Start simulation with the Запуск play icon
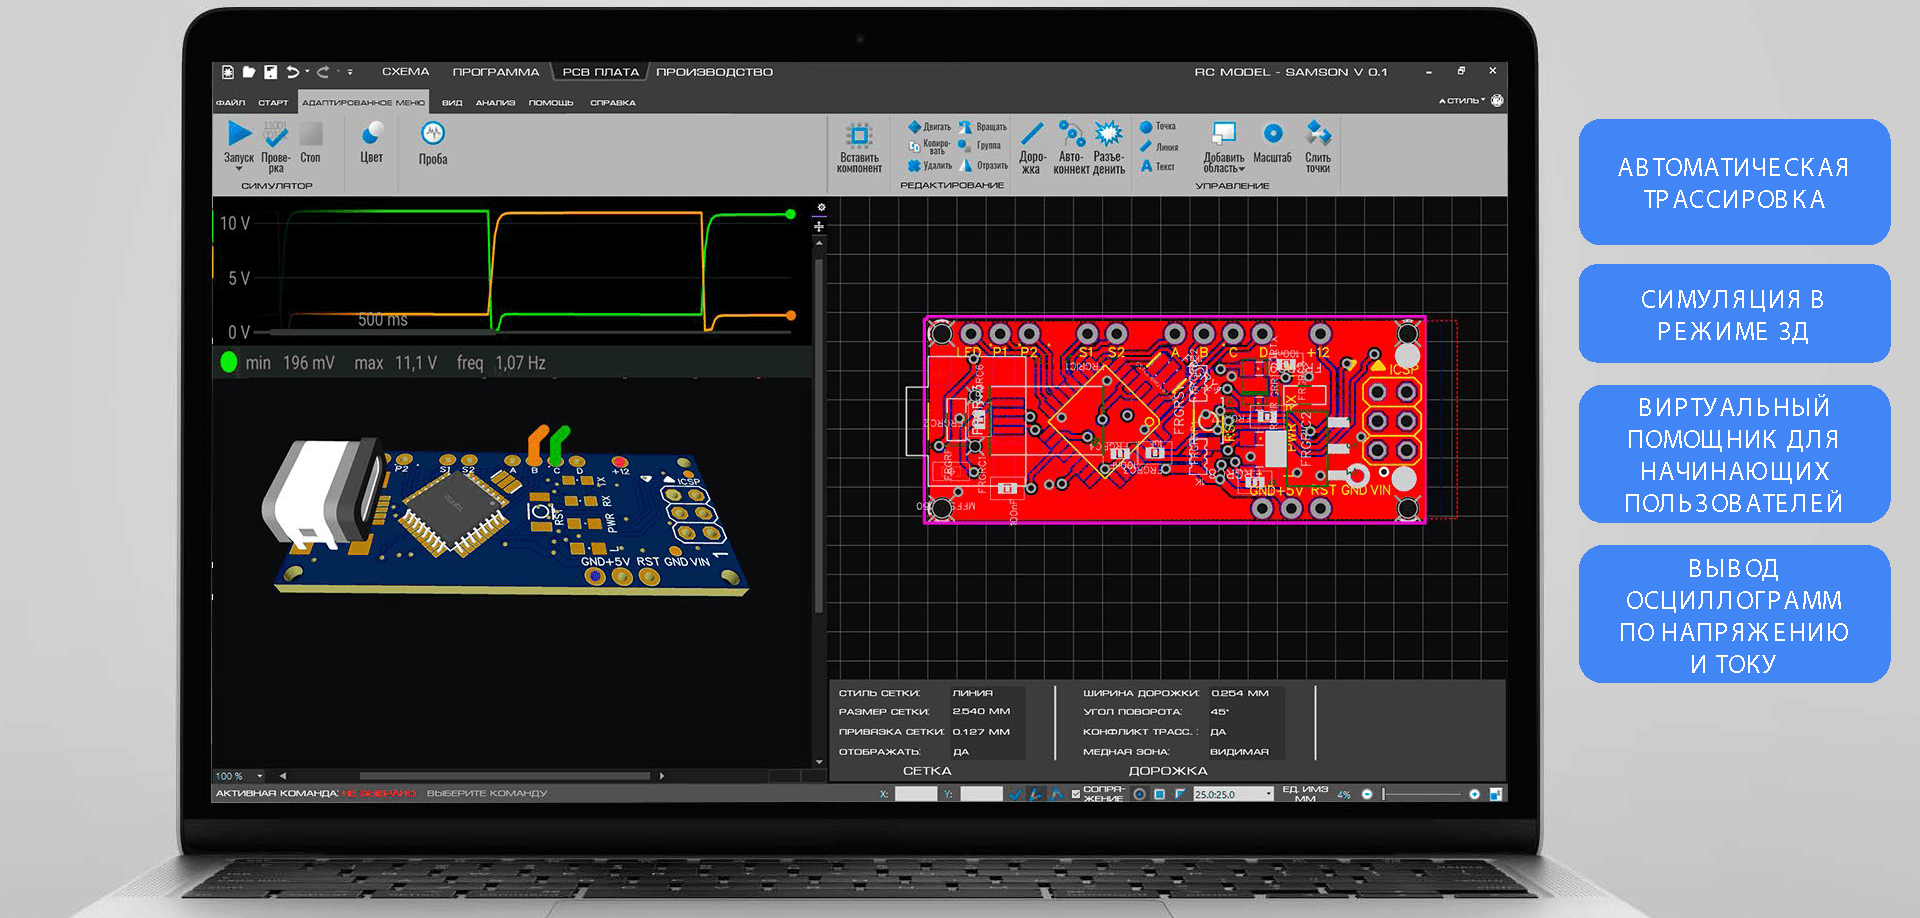This screenshot has width=1920, height=918. coord(239,133)
